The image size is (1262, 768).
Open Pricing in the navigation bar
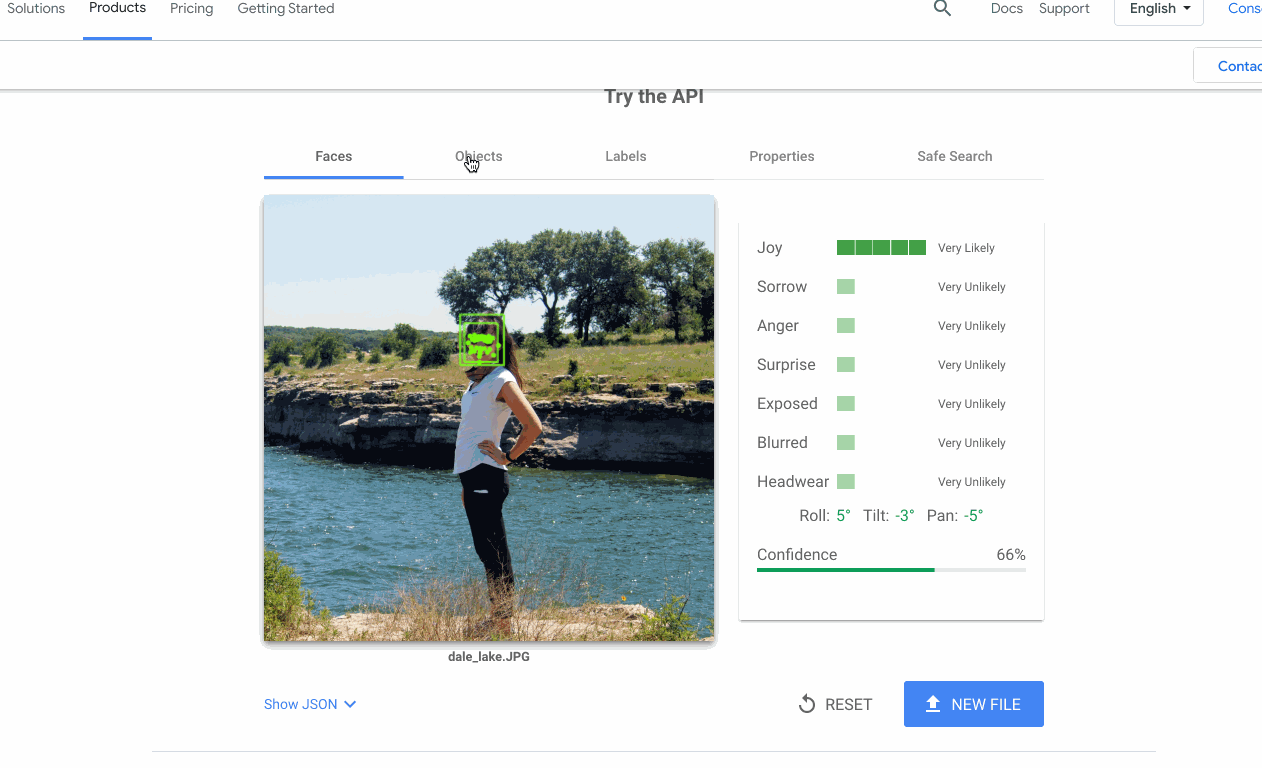191,8
